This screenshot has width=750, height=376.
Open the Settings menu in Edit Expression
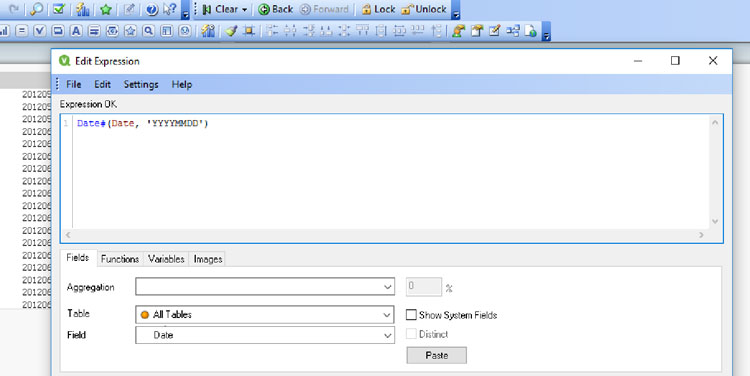[141, 84]
